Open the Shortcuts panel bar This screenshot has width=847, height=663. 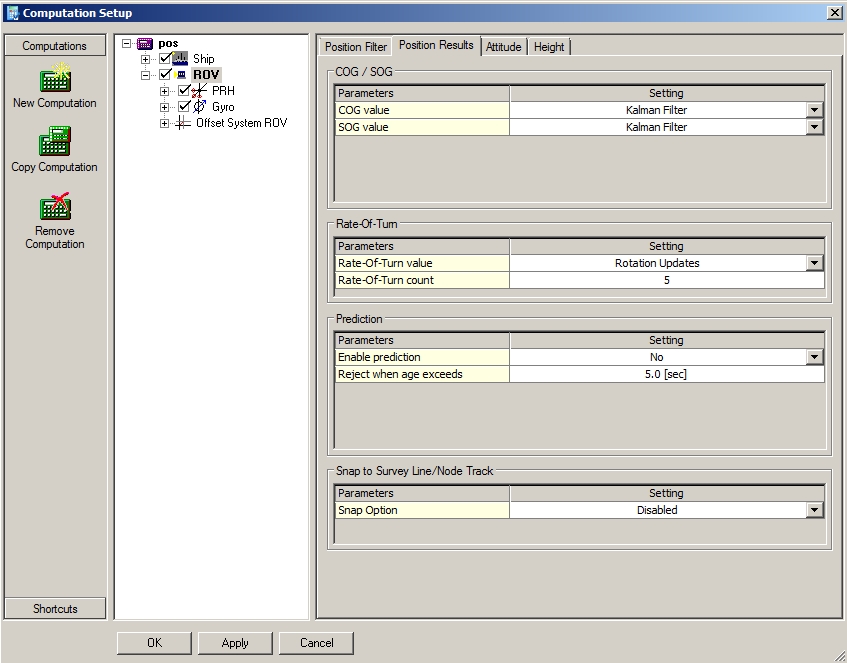54,609
